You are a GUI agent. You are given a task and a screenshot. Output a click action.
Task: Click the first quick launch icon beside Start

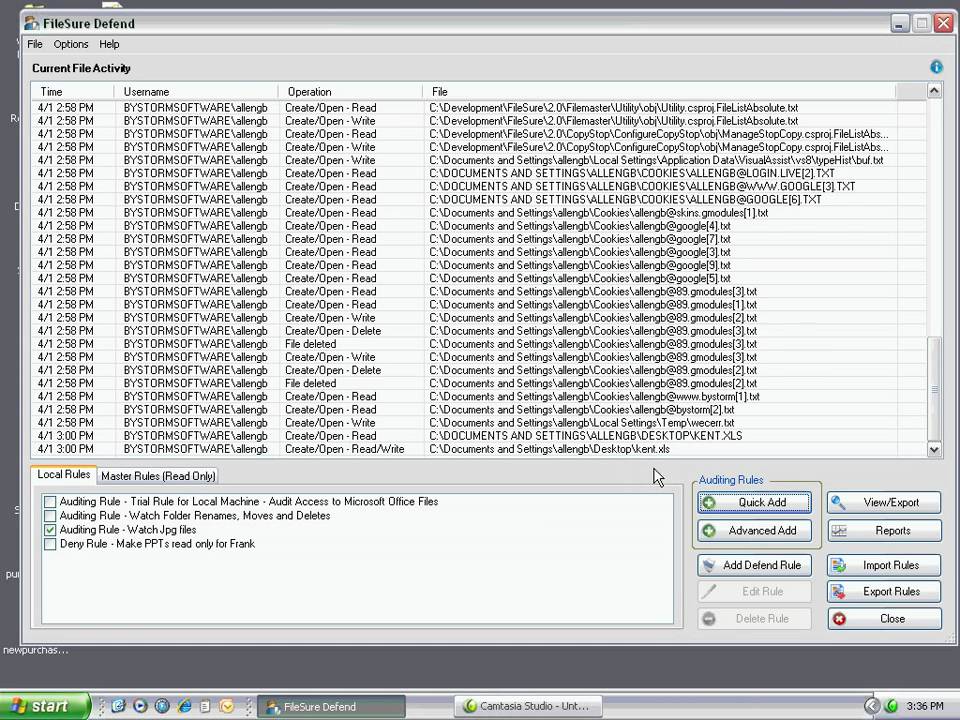(x=118, y=706)
